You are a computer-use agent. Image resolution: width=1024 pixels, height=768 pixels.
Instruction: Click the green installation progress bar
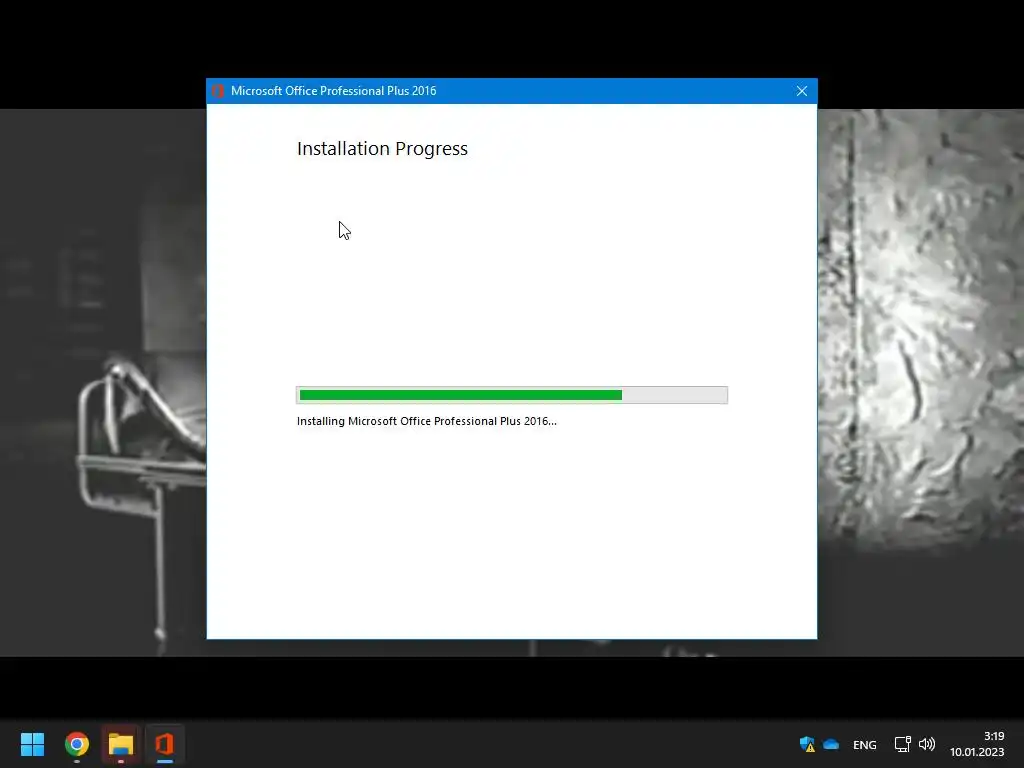point(512,395)
